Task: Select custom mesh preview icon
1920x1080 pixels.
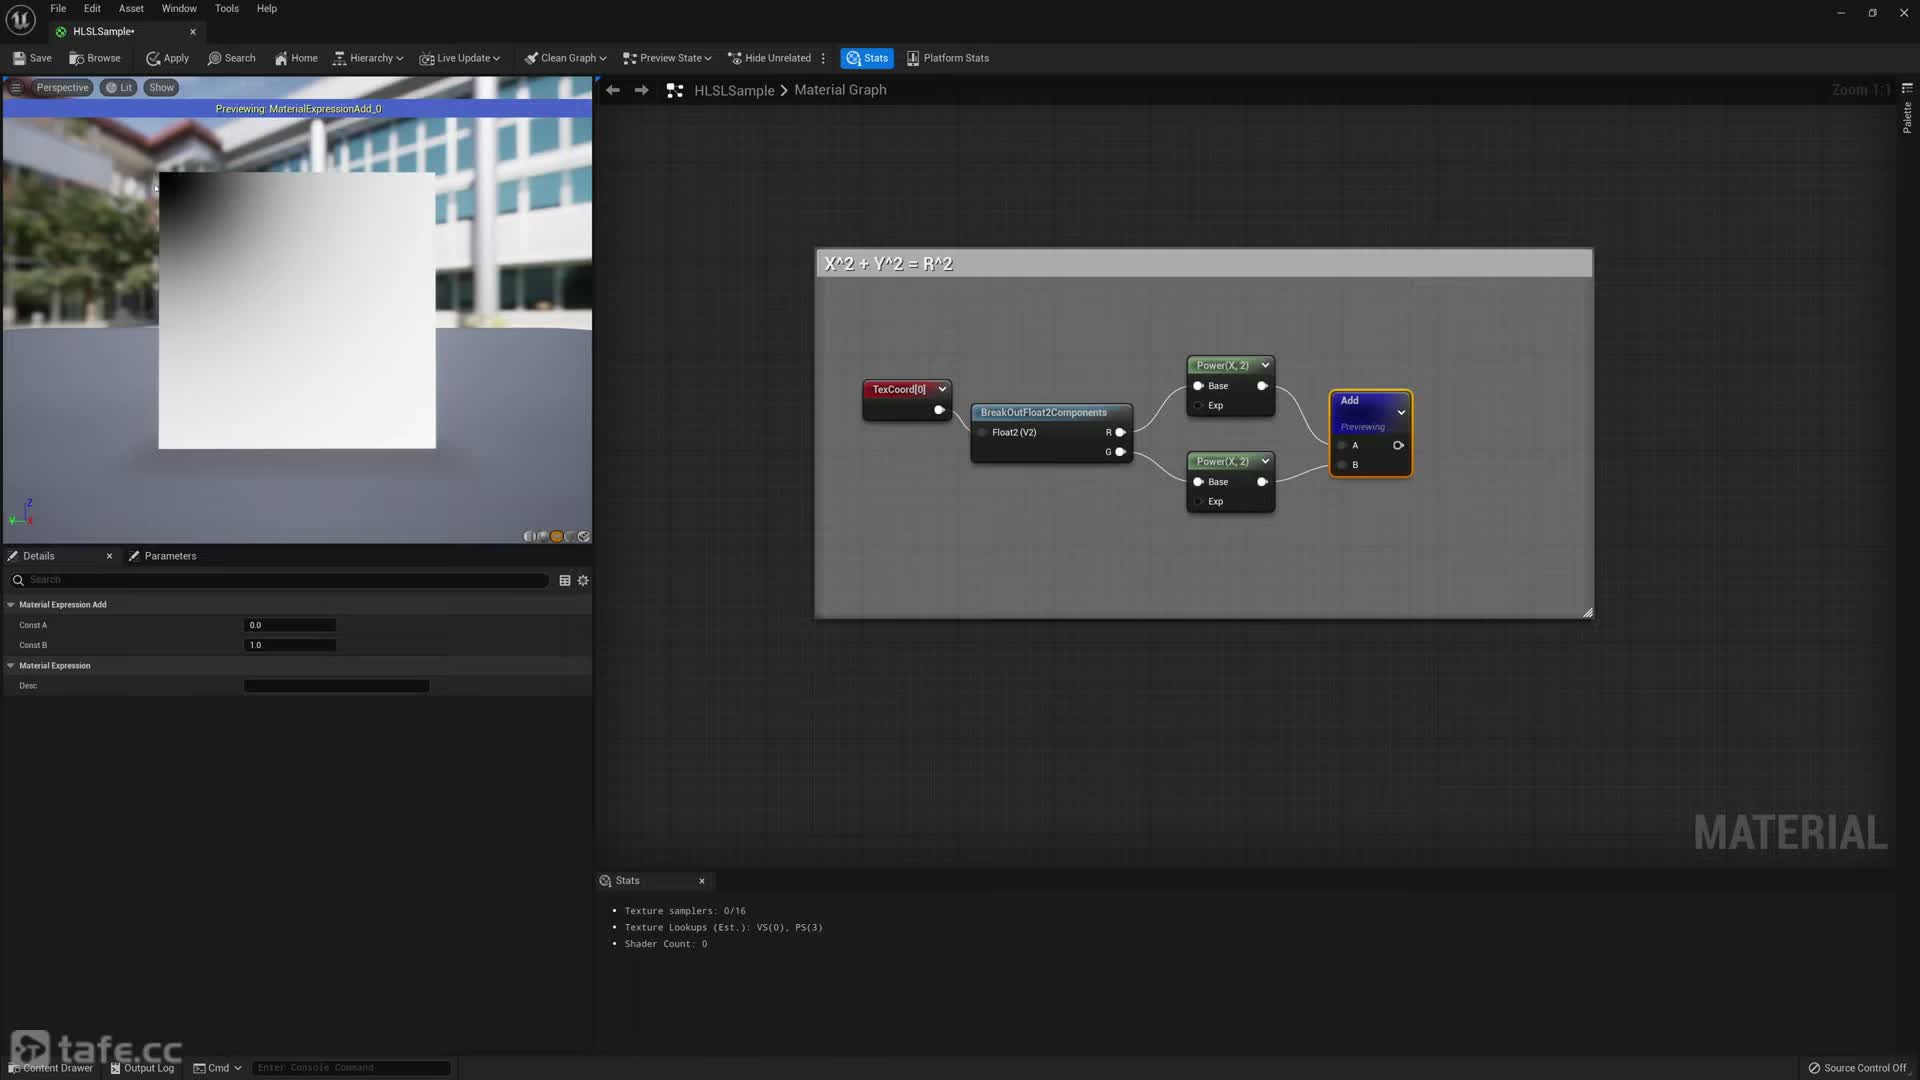Action: (584, 537)
